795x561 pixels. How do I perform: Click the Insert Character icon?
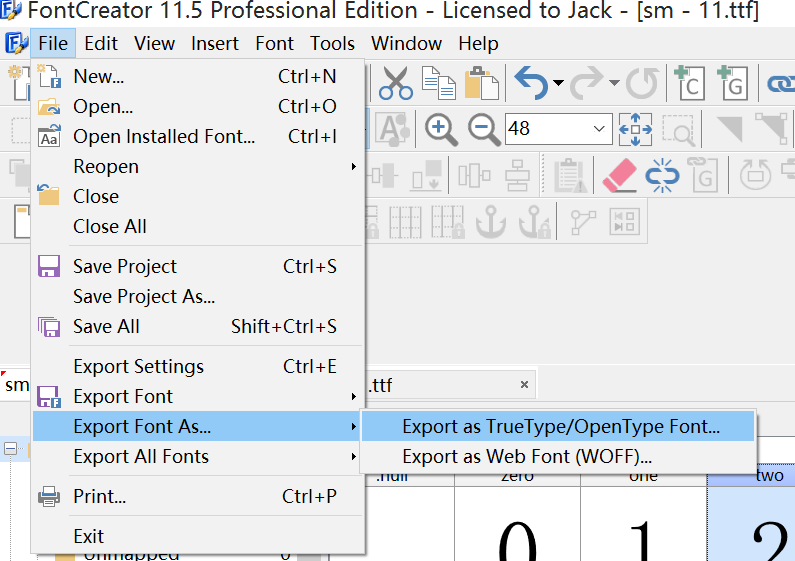tap(690, 83)
